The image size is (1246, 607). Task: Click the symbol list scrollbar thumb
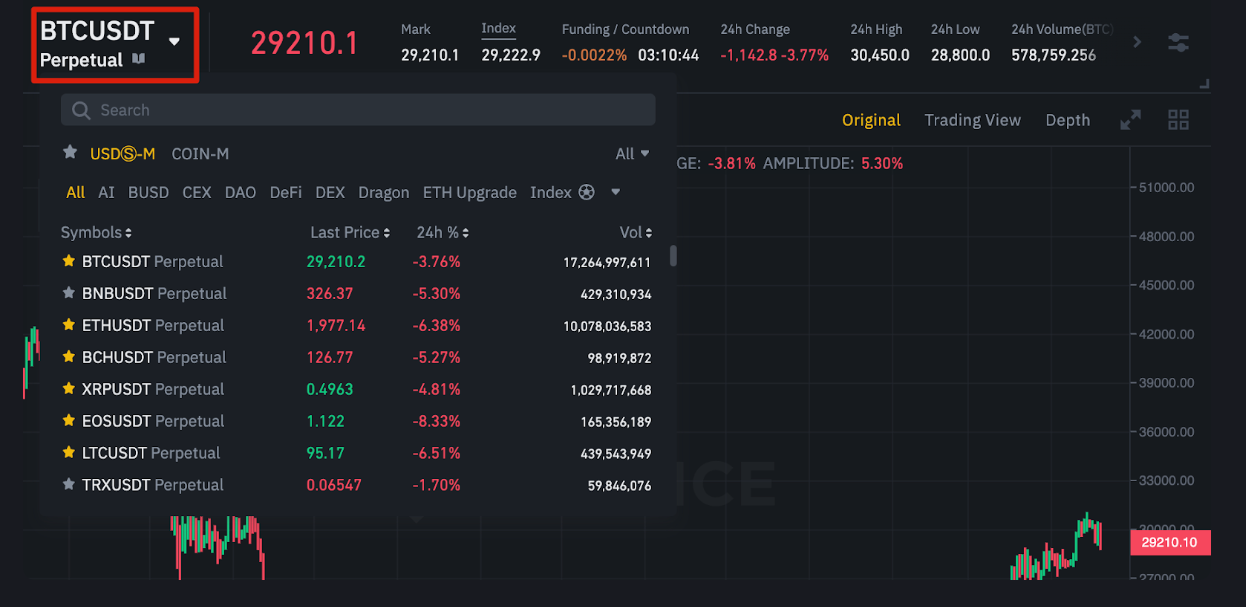click(x=673, y=256)
